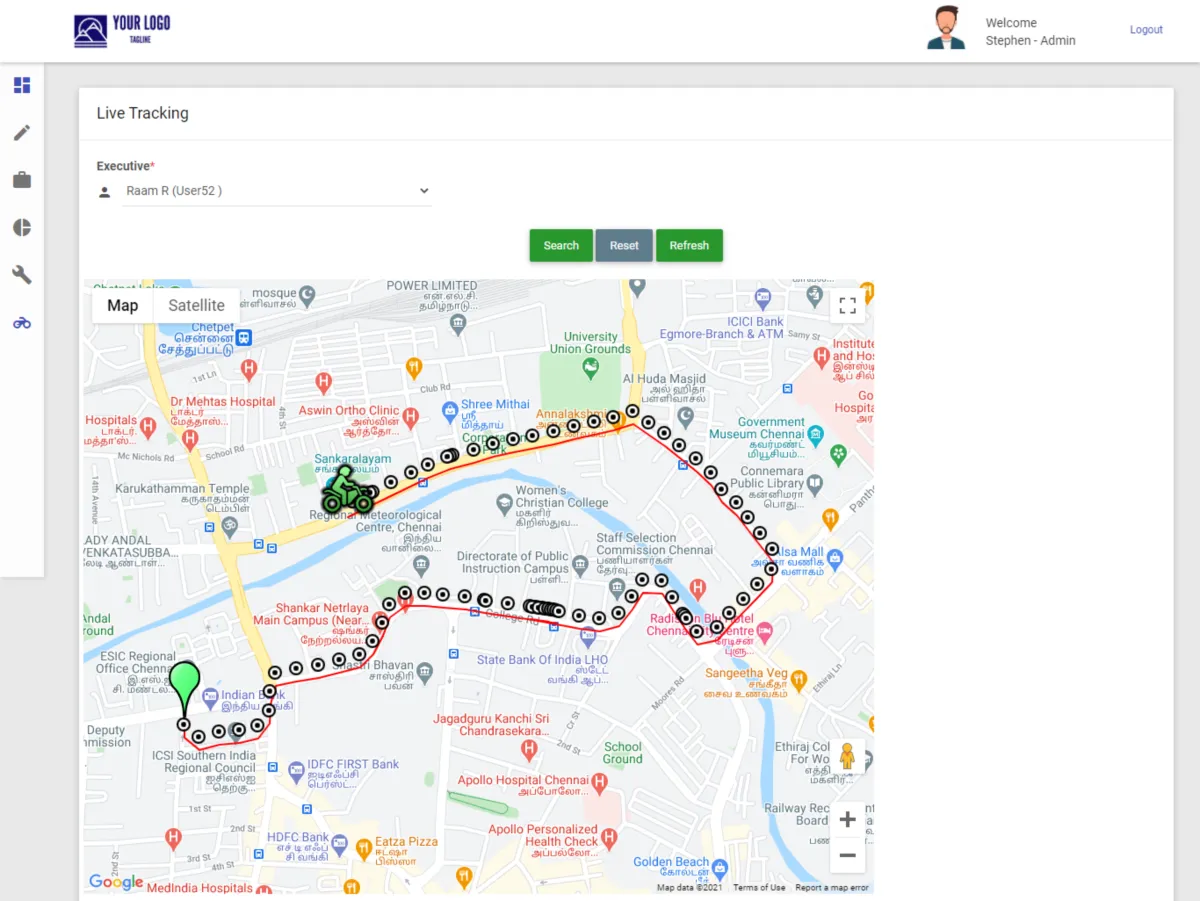
Task: Zoom in the map with plus button
Action: tap(848, 820)
